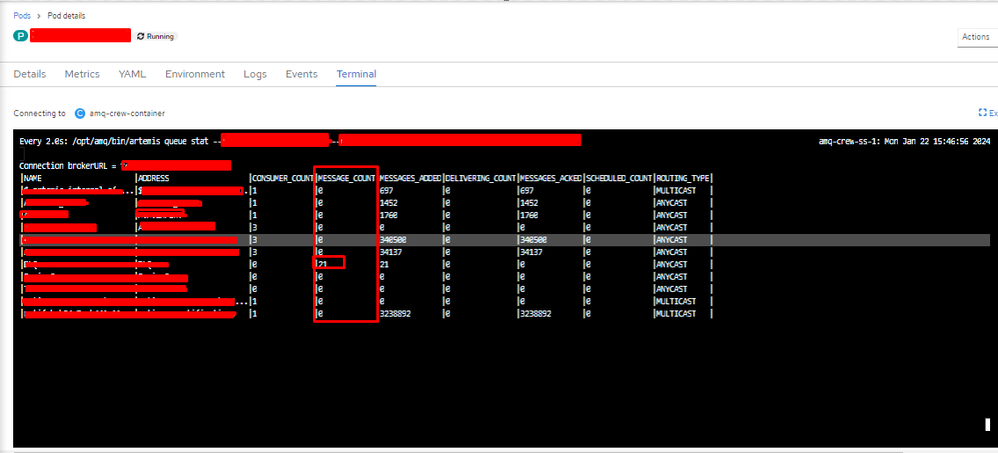Open the Actions dropdown

coord(975,37)
